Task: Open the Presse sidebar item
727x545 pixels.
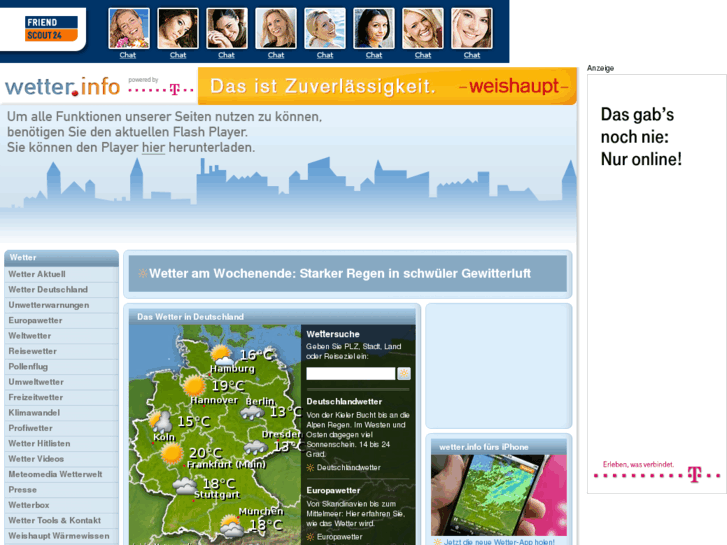Action: (x=61, y=489)
